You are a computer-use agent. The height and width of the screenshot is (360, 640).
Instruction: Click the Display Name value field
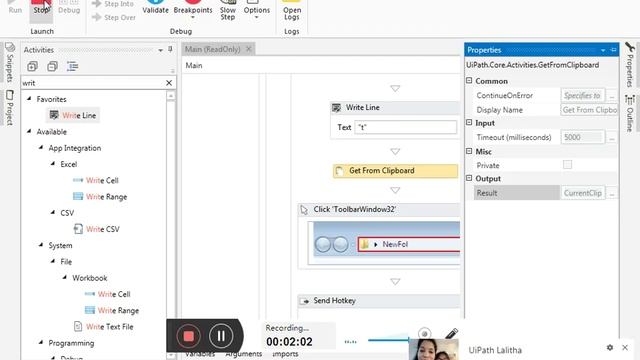pyautogui.click(x=589, y=110)
